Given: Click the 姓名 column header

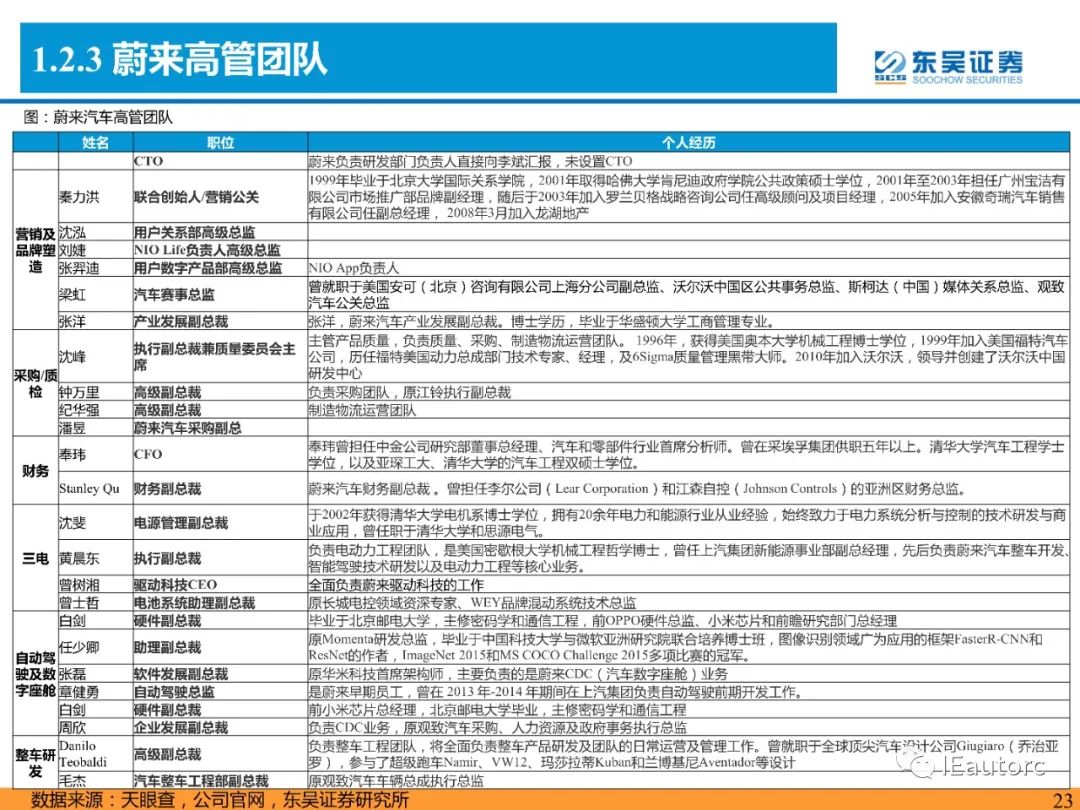Looking at the screenshot, I should [96, 142].
